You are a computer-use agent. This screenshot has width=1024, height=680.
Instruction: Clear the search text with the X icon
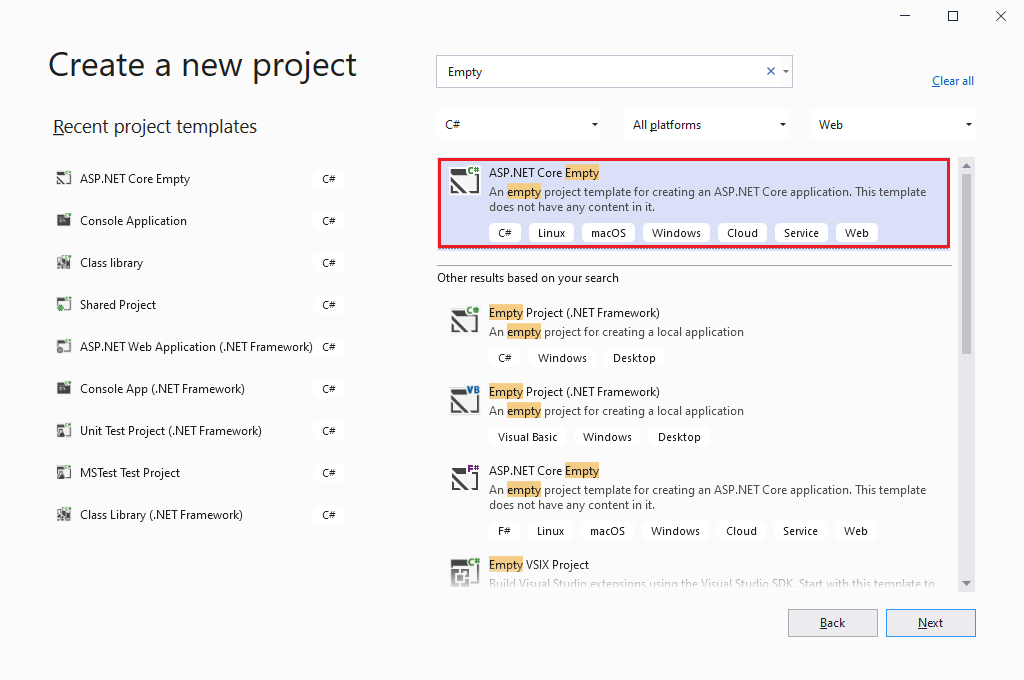point(770,71)
